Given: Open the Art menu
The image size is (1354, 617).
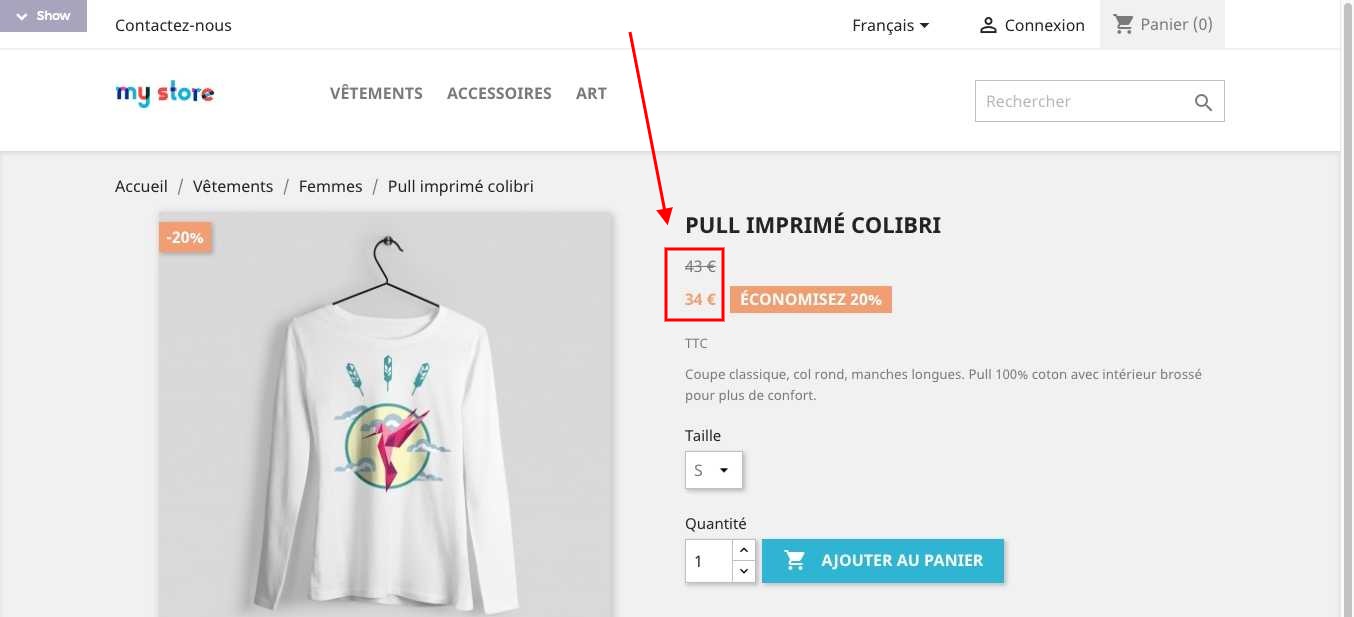Looking at the screenshot, I should [x=591, y=93].
